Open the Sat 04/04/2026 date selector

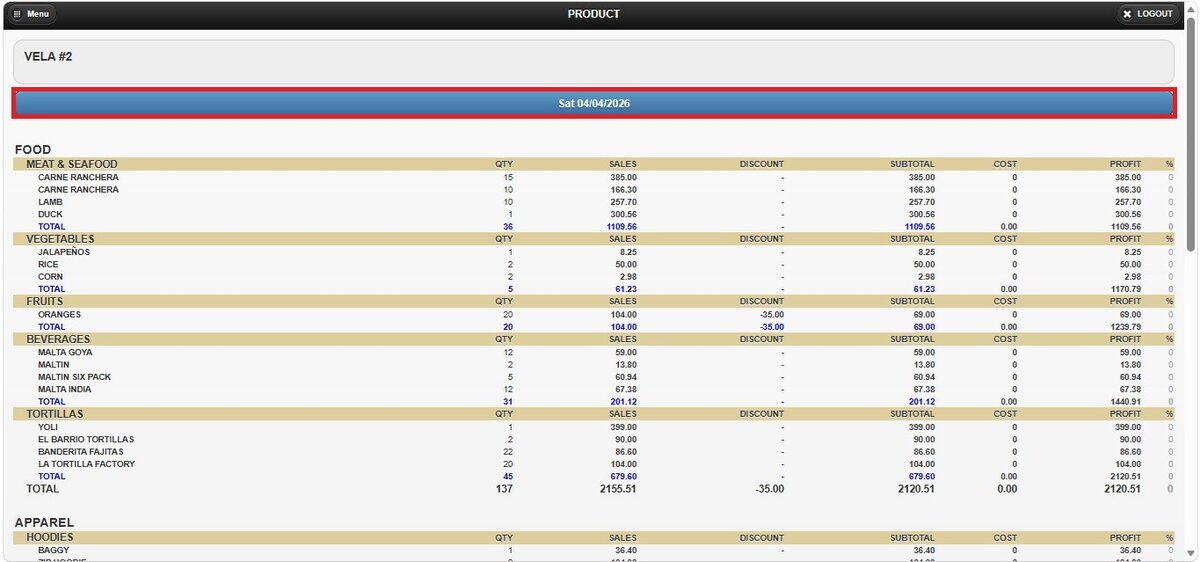[594, 103]
